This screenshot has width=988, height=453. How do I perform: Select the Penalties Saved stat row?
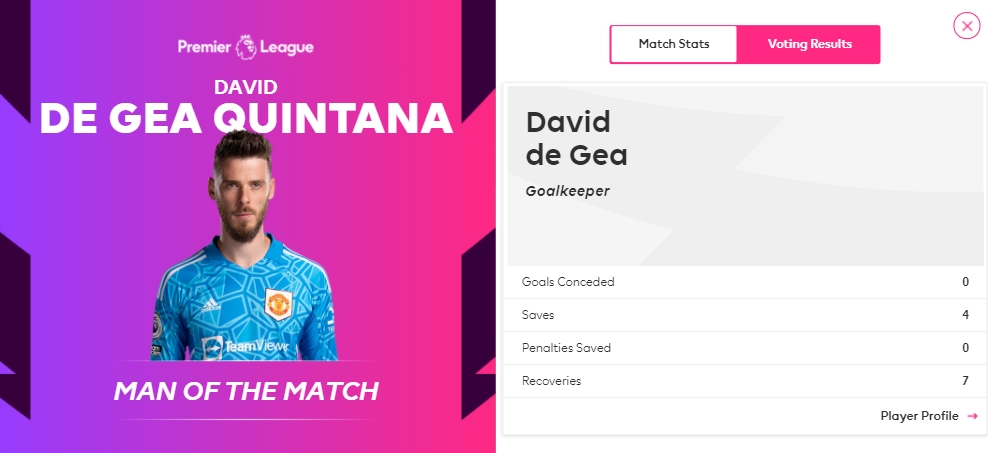pos(745,348)
